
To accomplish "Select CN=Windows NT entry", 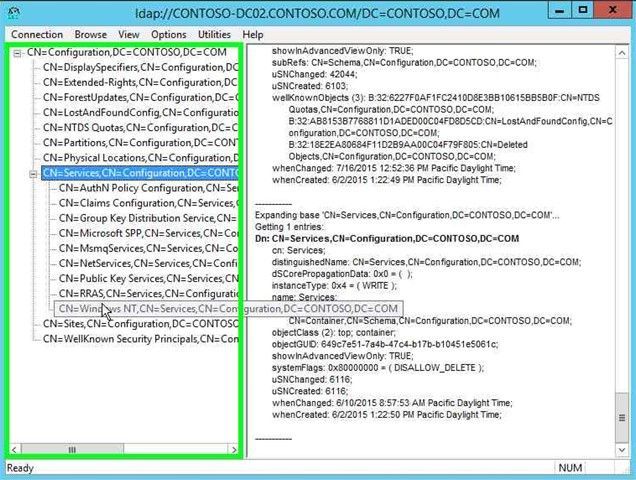I will (228, 309).
